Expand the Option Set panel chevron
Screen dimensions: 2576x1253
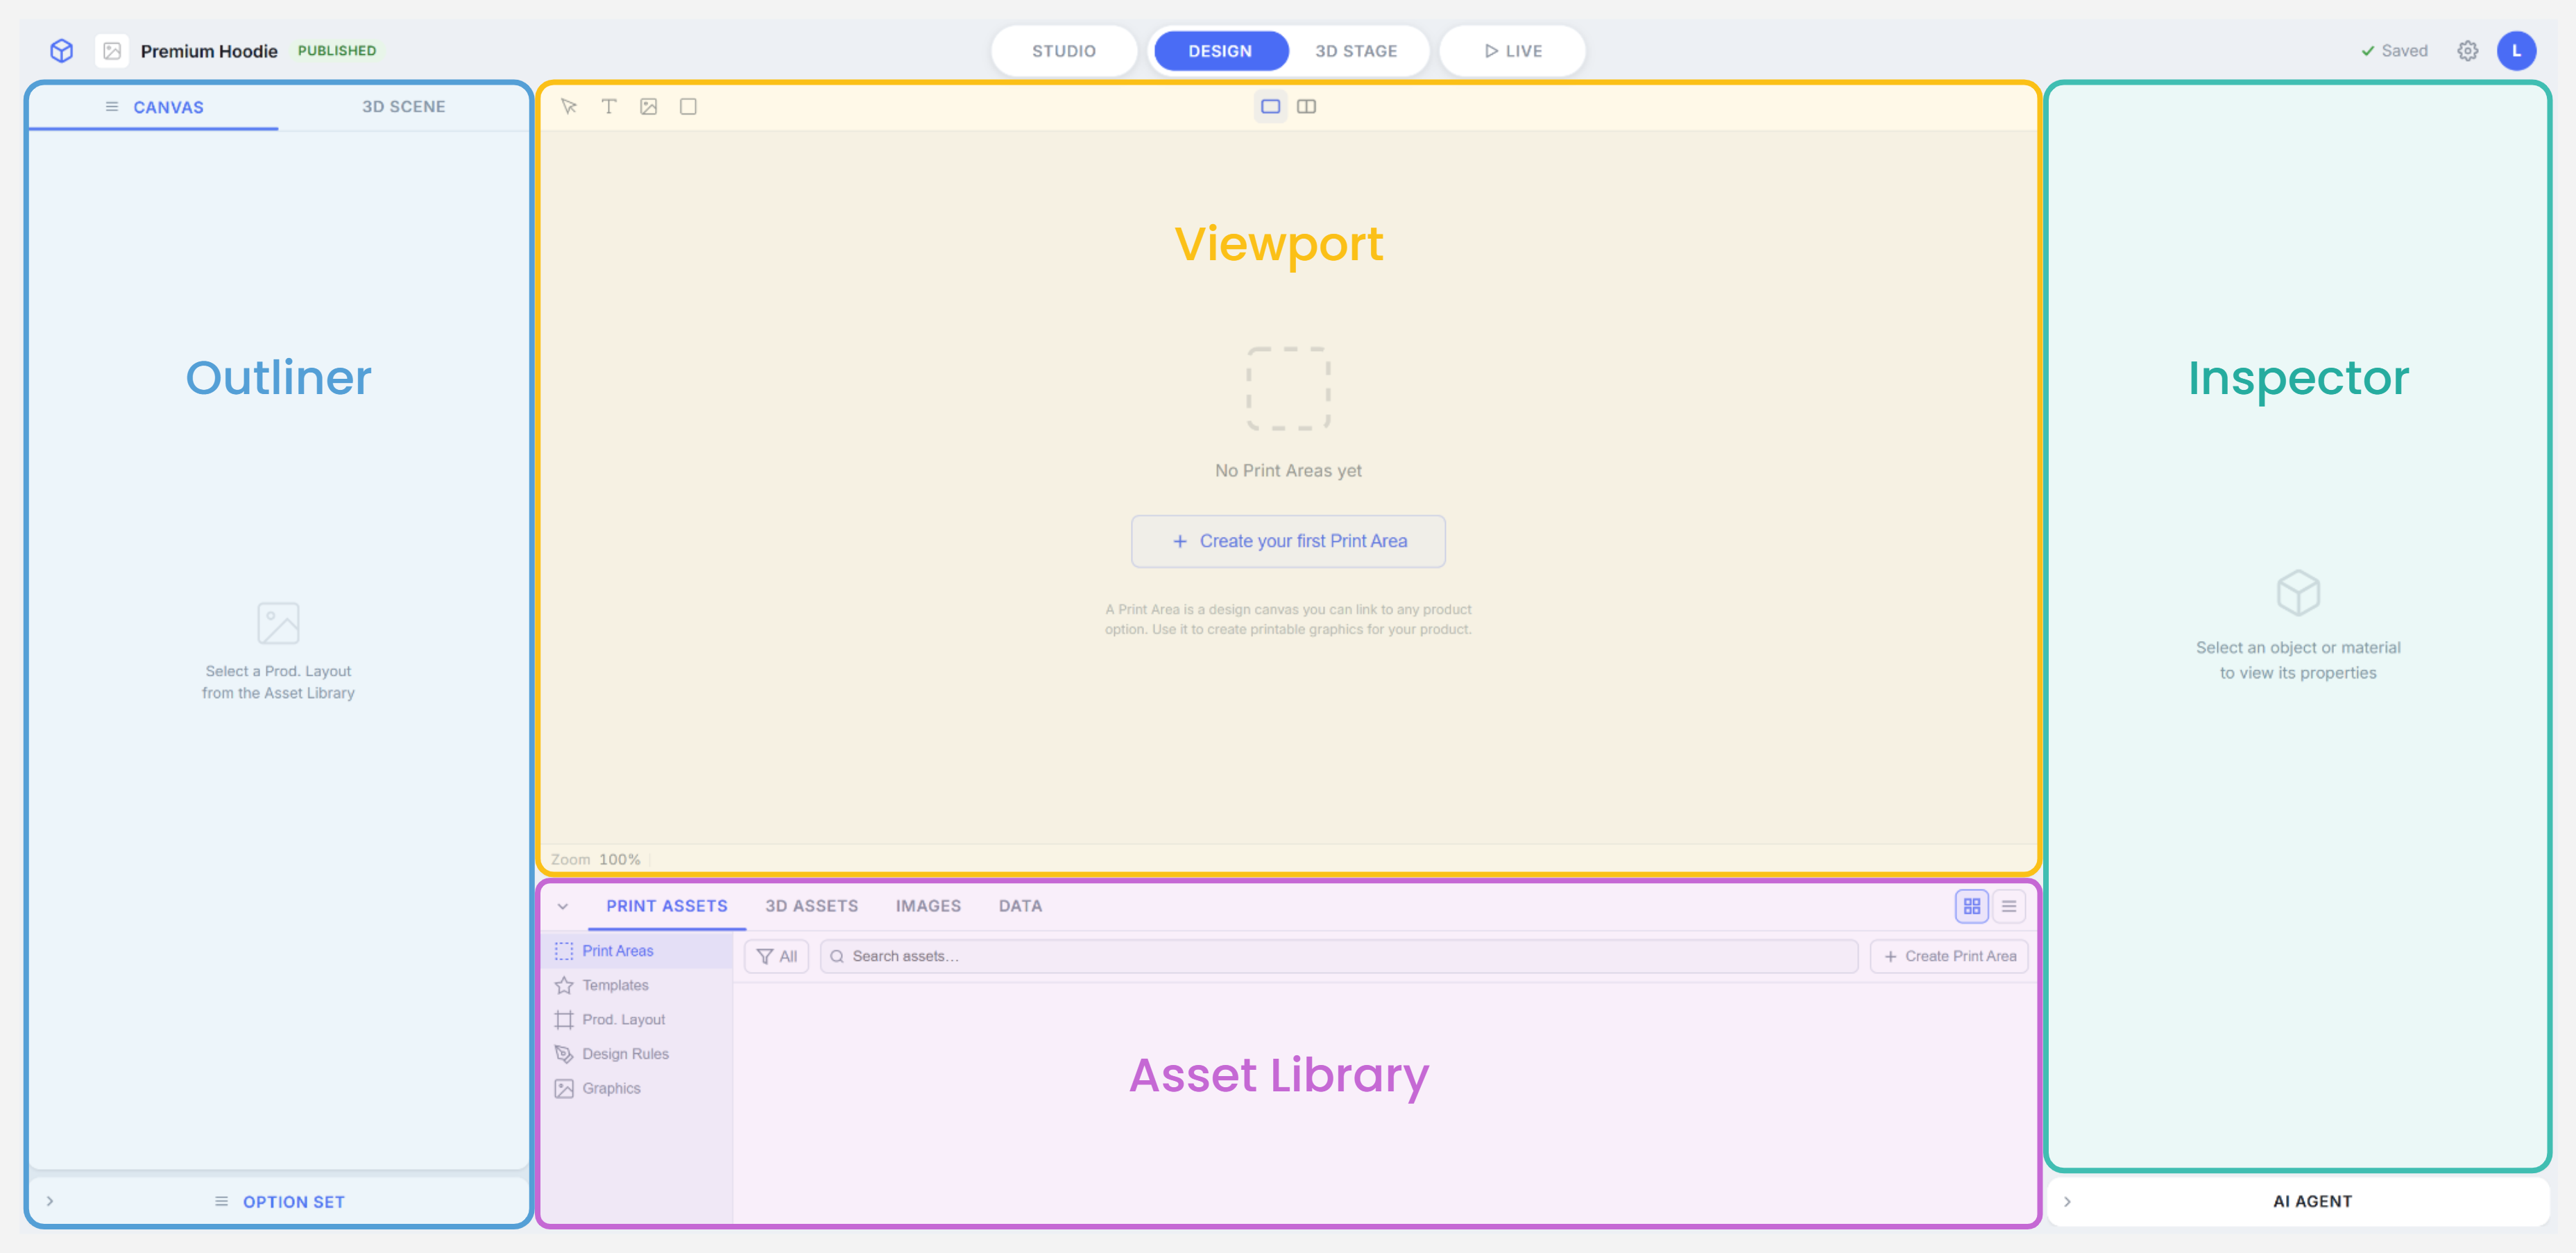pos(50,1201)
